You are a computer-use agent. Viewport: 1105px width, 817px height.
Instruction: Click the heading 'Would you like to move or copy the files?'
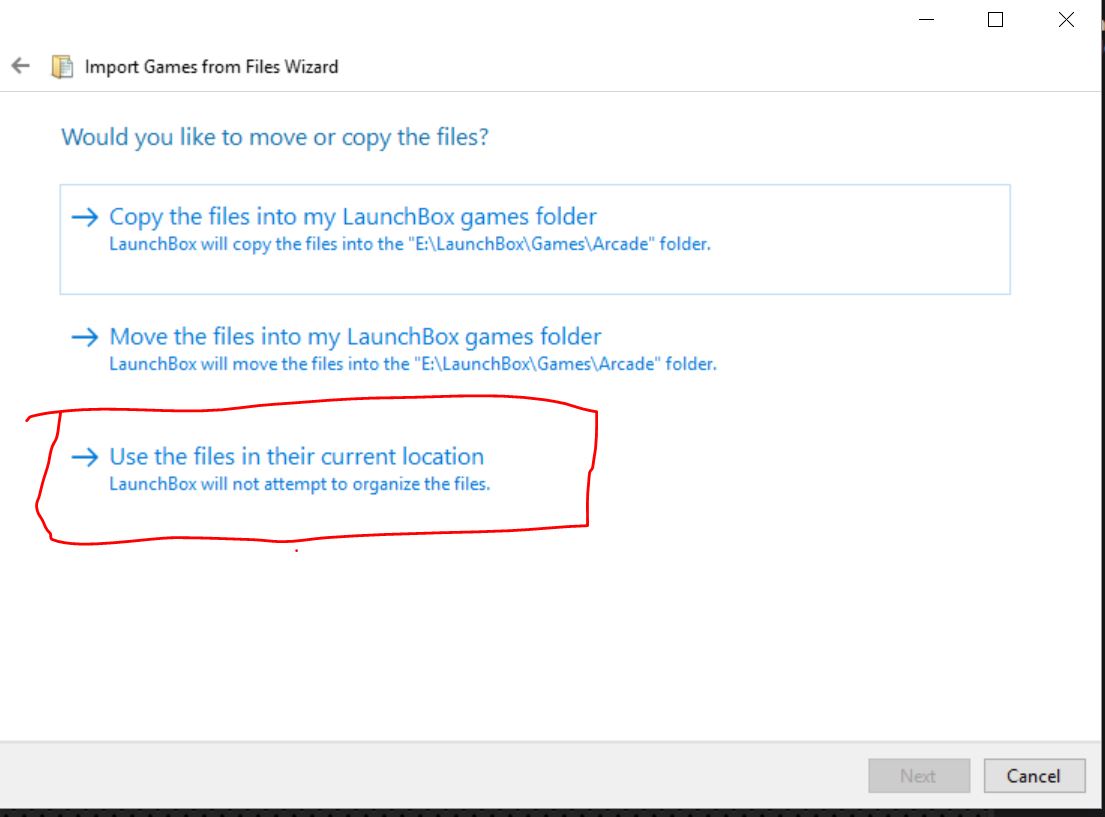point(275,137)
